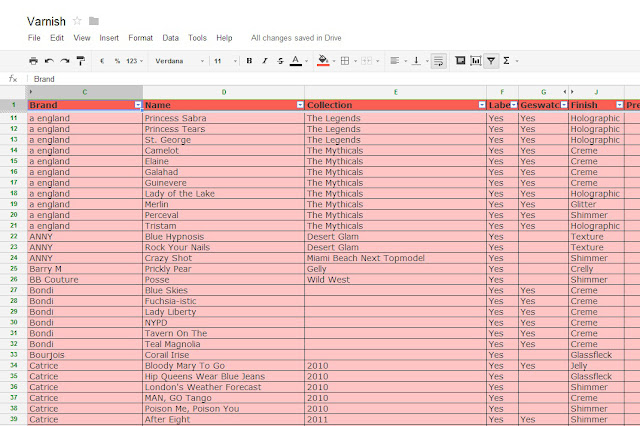Star the Varnish document
The image size is (640, 426).
(x=77, y=21)
